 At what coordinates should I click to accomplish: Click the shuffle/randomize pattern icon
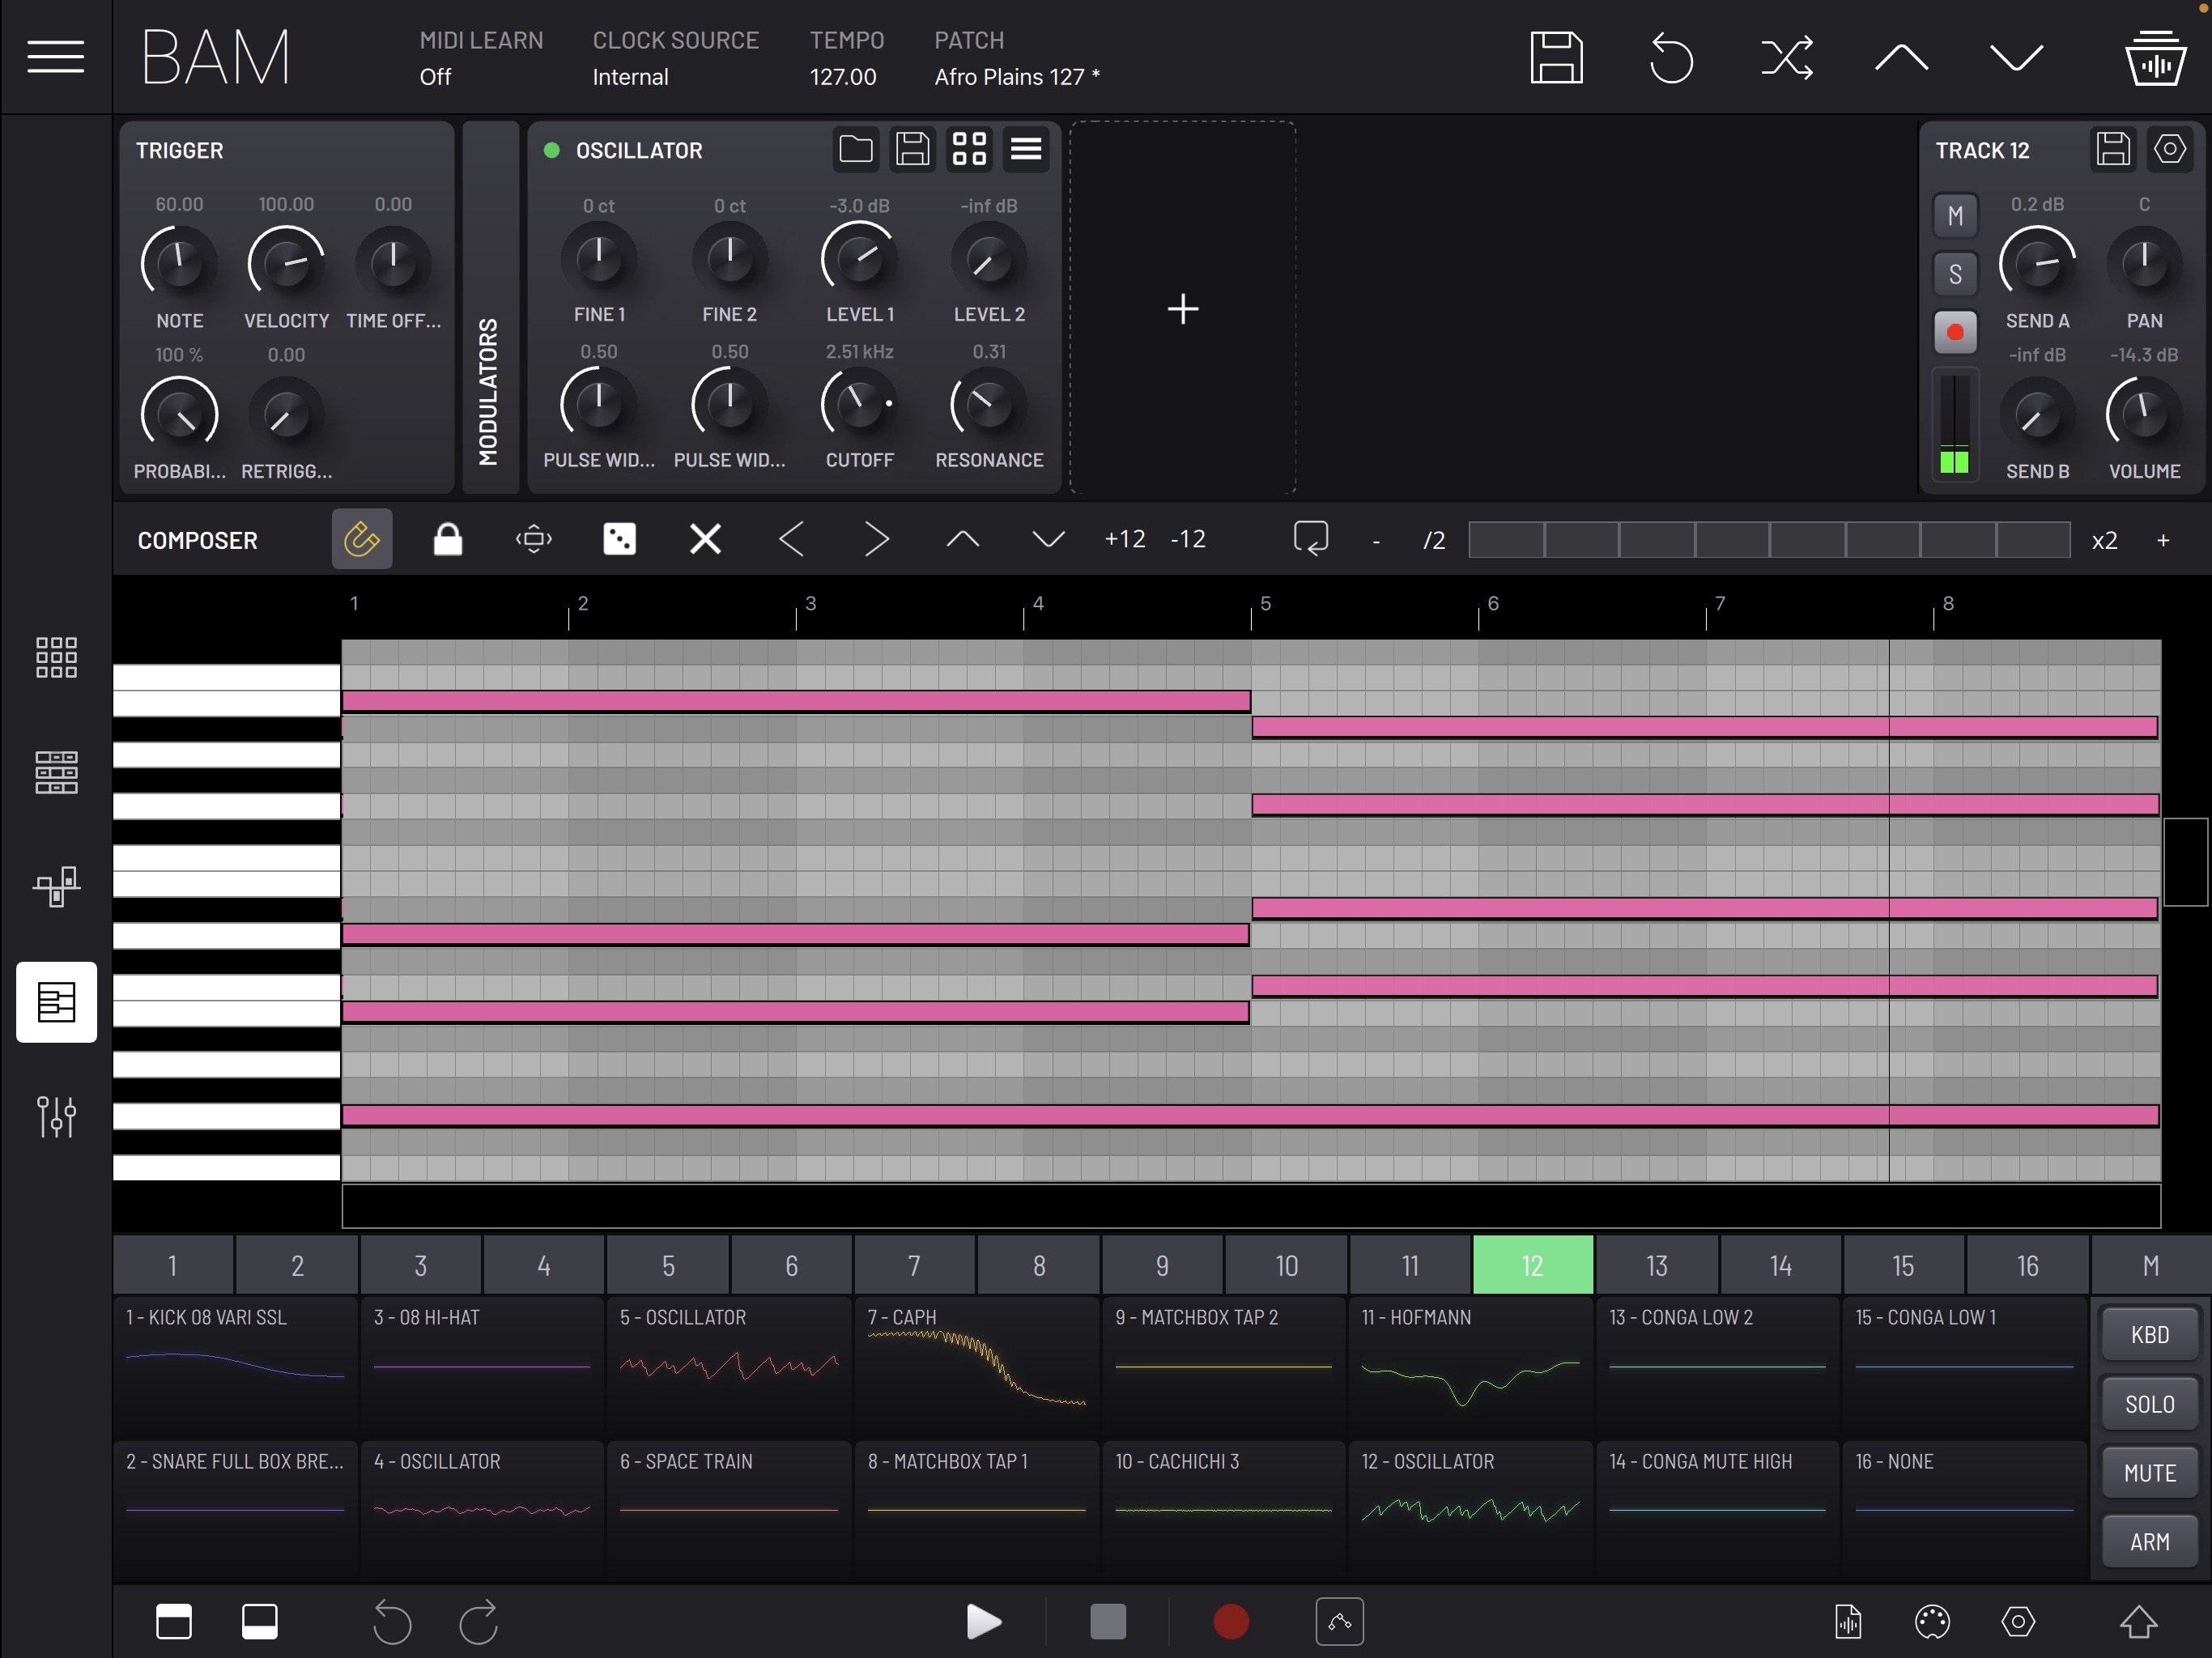click(x=1785, y=56)
